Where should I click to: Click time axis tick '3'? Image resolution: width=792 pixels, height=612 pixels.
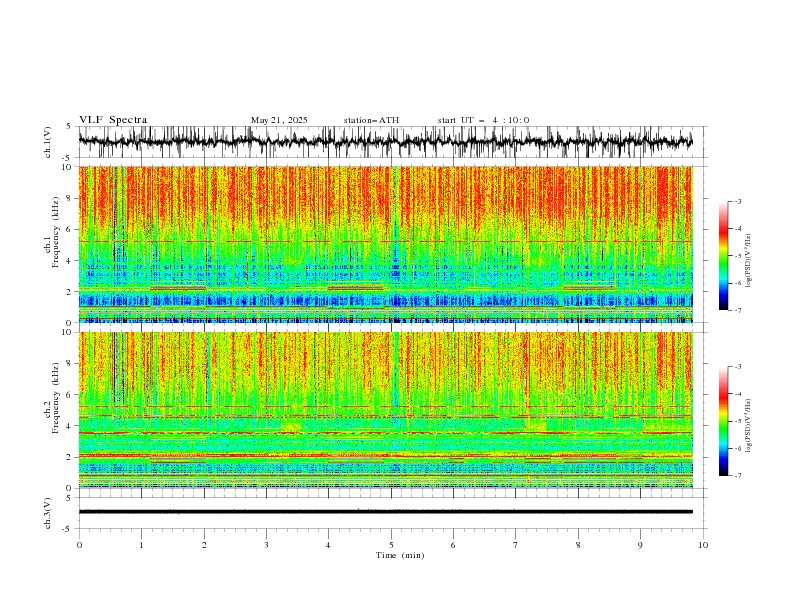(x=266, y=545)
